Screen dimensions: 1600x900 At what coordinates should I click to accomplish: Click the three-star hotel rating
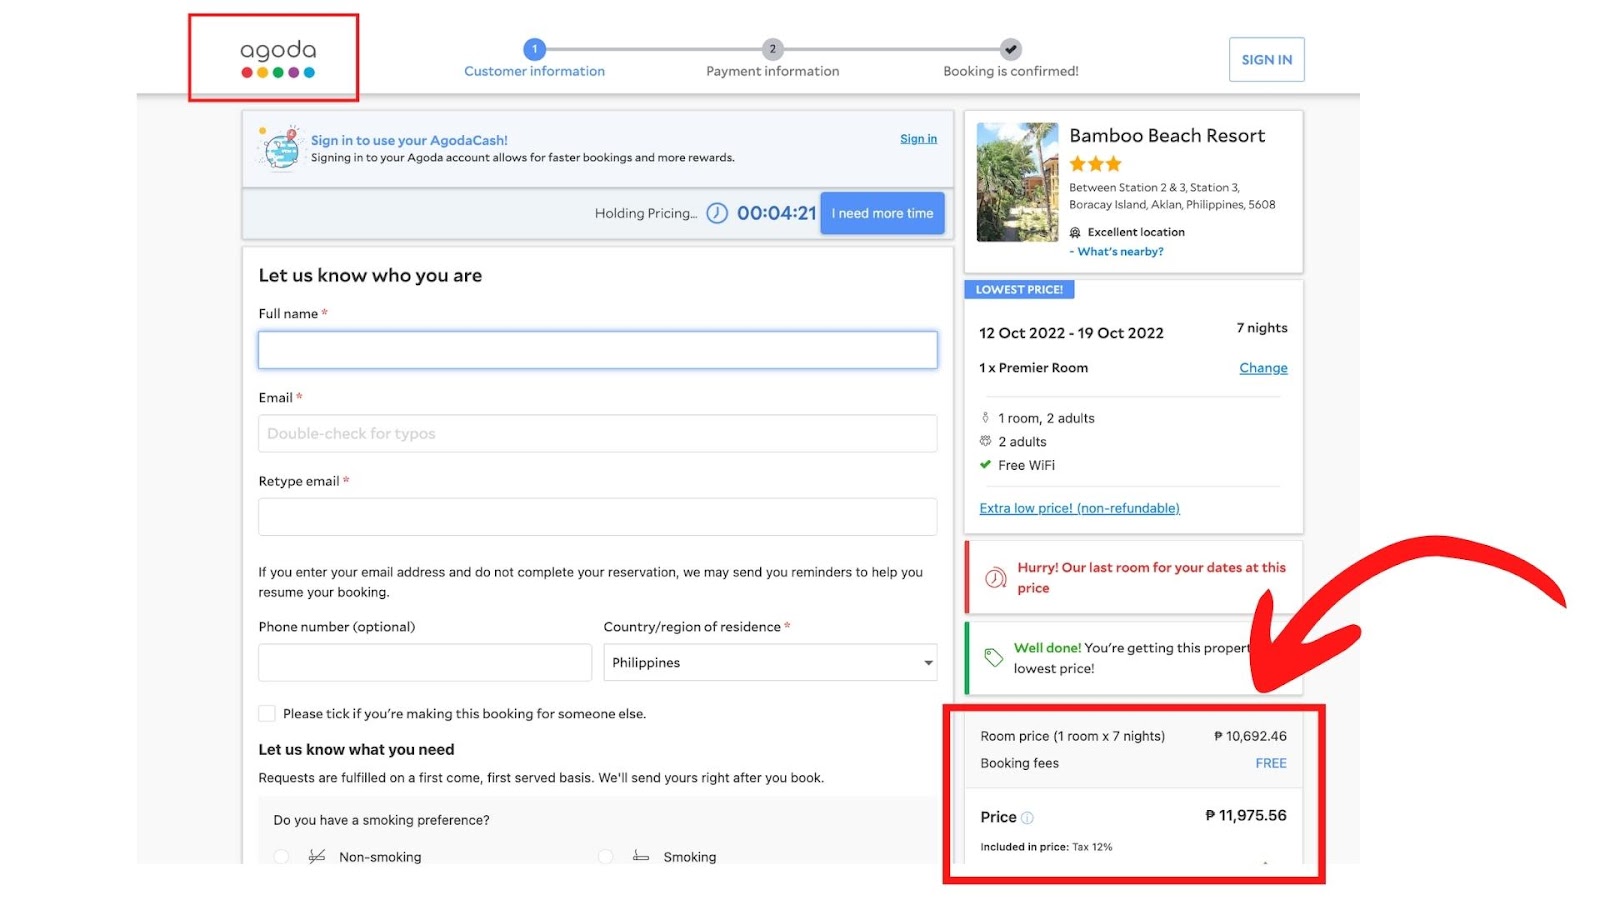1095,164
